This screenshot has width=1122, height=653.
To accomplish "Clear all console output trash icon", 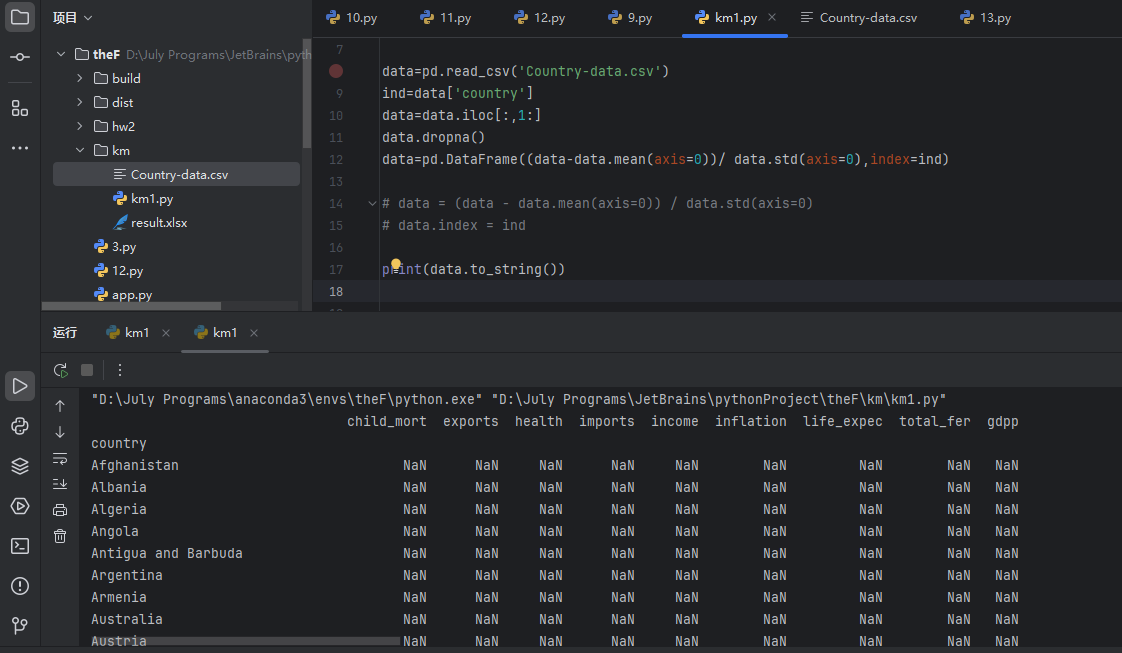I will point(60,536).
